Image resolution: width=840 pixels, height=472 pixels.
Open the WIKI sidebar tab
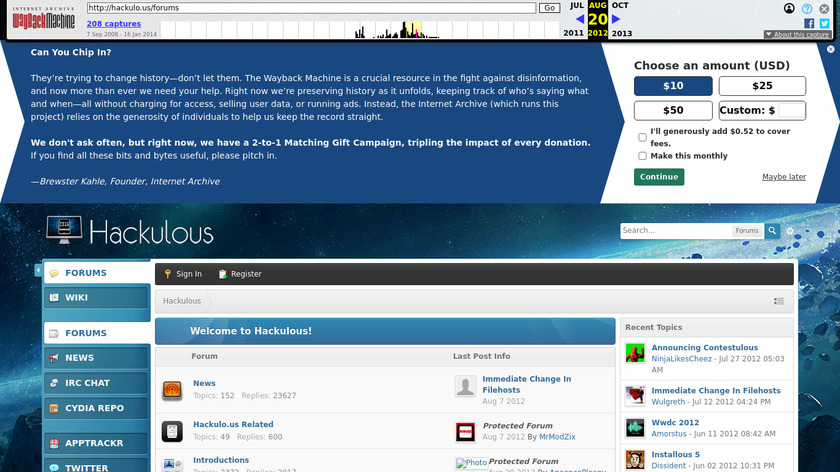coord(96,297)
